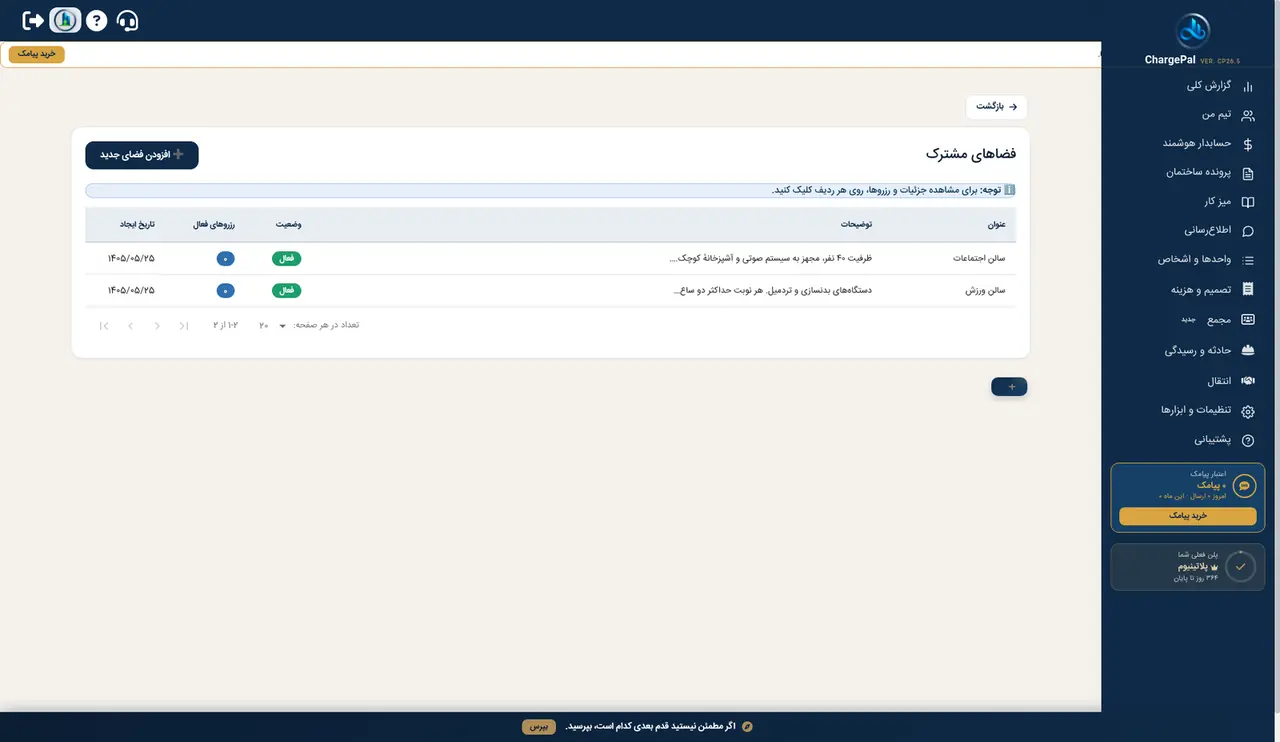Click the logout arrow icon in the header
Image resolution: width=1280 pixels, height=742 pixels.
[x=33, y=20]
